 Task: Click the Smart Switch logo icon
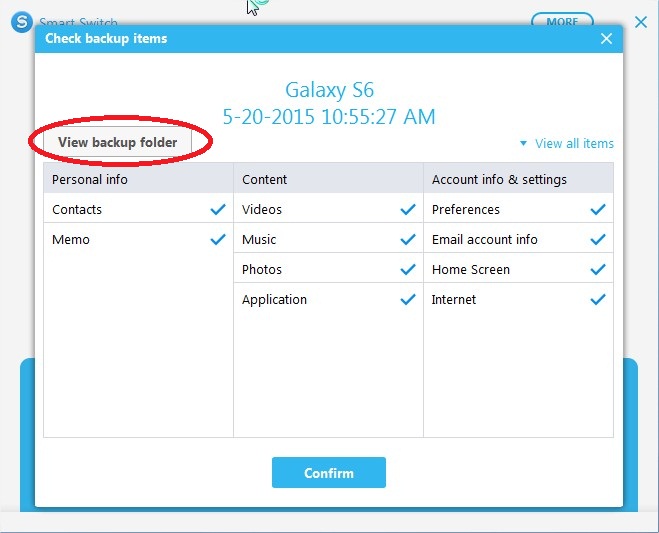pos(22,22)
